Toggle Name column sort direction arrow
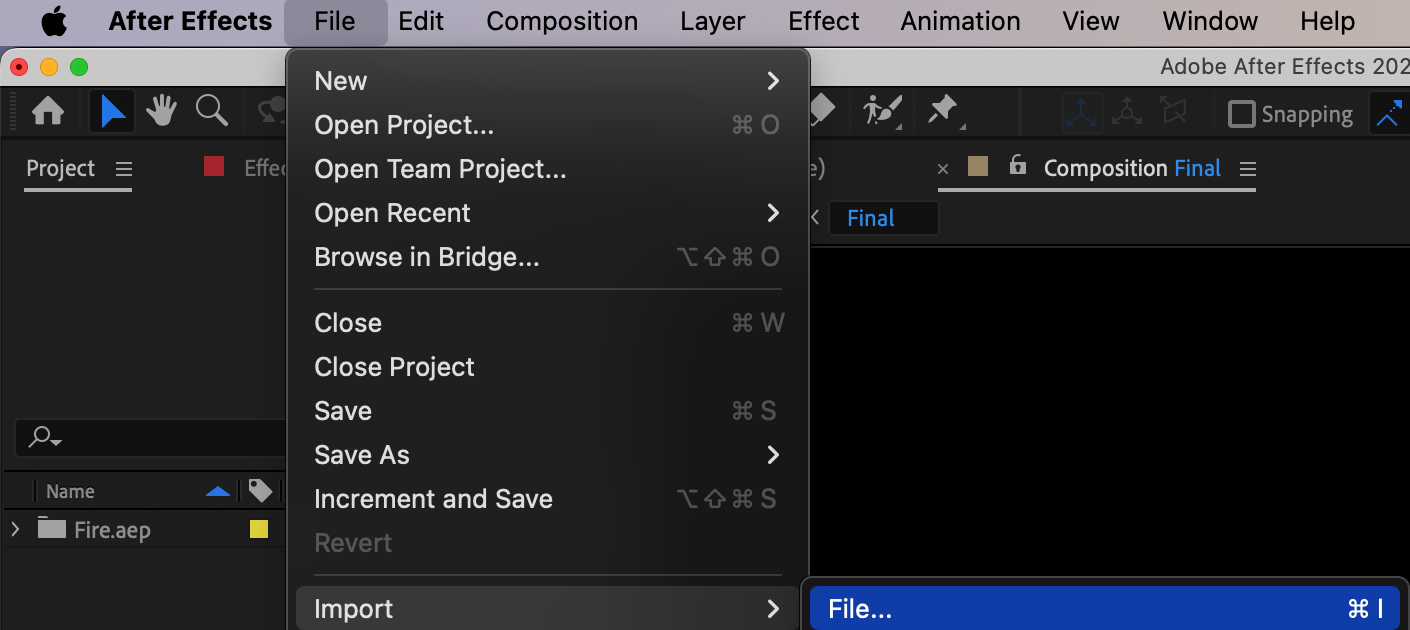The image size is (1410, 630). (217, 491)
